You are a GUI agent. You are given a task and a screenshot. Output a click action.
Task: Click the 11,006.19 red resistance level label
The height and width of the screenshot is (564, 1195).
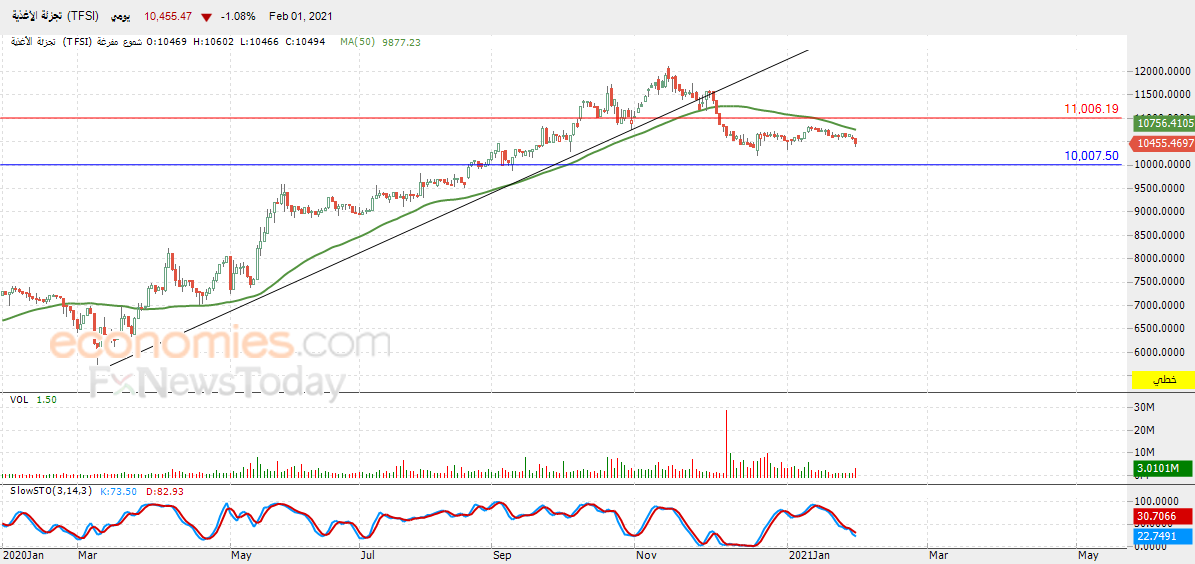(x=1091, y=110)
